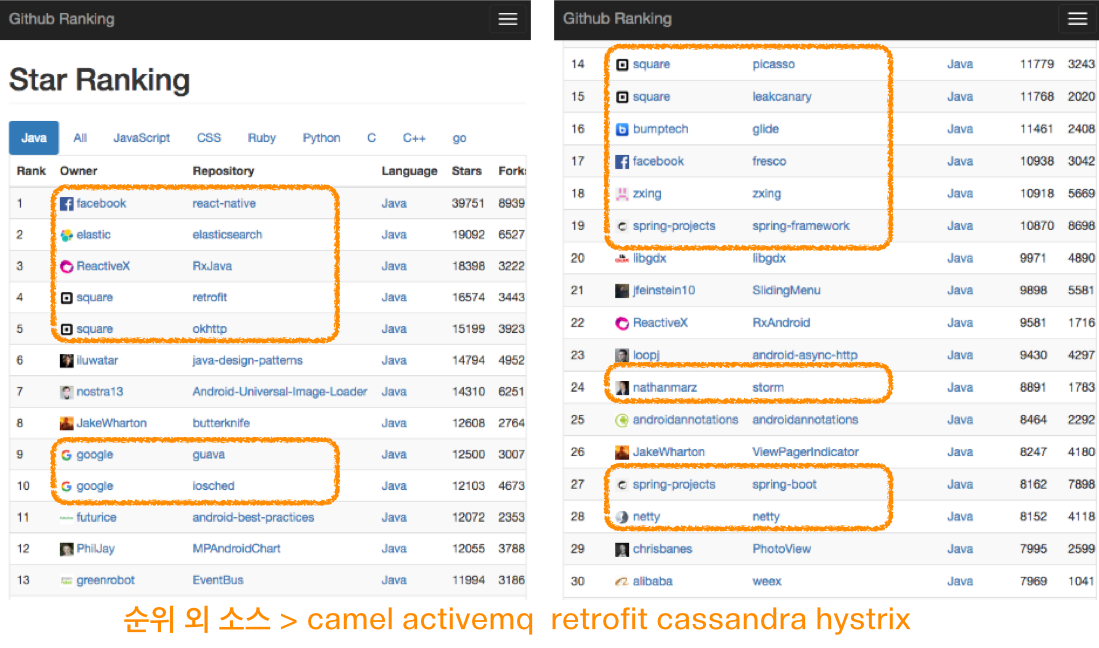Click alibaba logo icon
The height and width of the screenshot is (648, 1099).
(622, 581)
